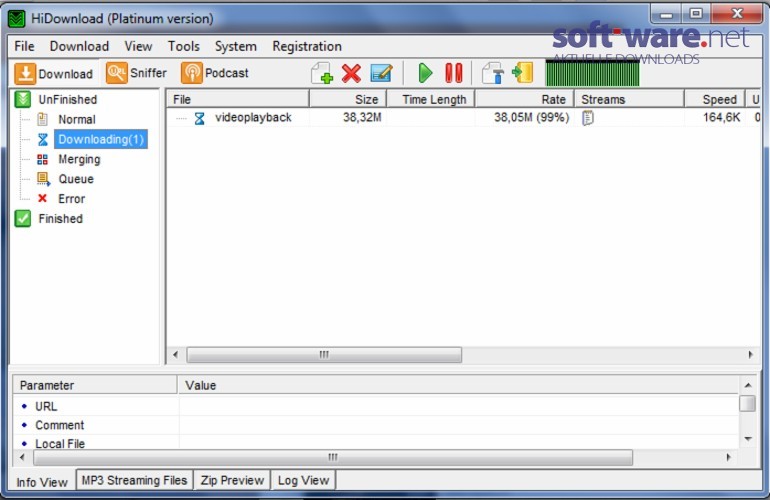Sort by the Streams column header
Viewport: 770px width, 500px height.
pyautogui.click(x=629, y=99)
